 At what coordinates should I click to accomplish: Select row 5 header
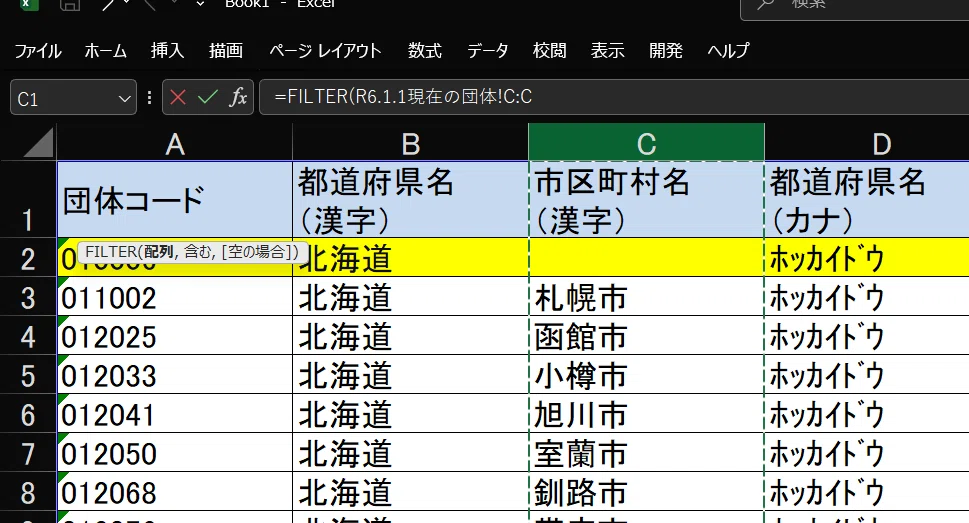[x=28, y=374]
